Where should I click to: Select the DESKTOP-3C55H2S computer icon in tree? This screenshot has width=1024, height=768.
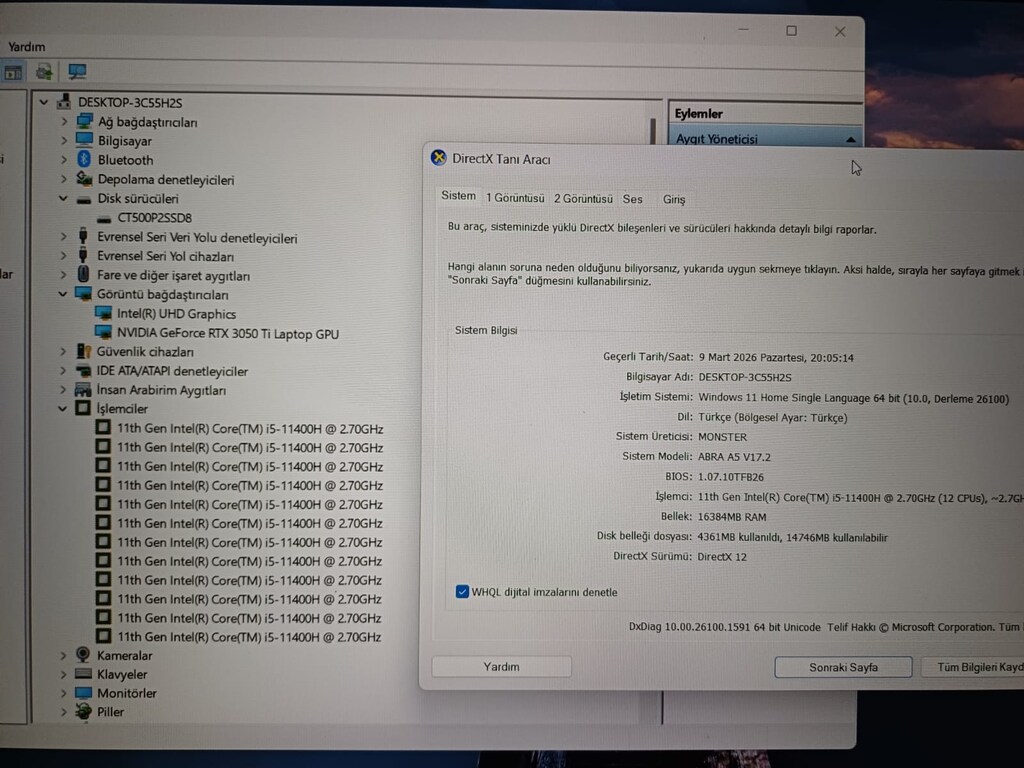(x=64, y=101)
